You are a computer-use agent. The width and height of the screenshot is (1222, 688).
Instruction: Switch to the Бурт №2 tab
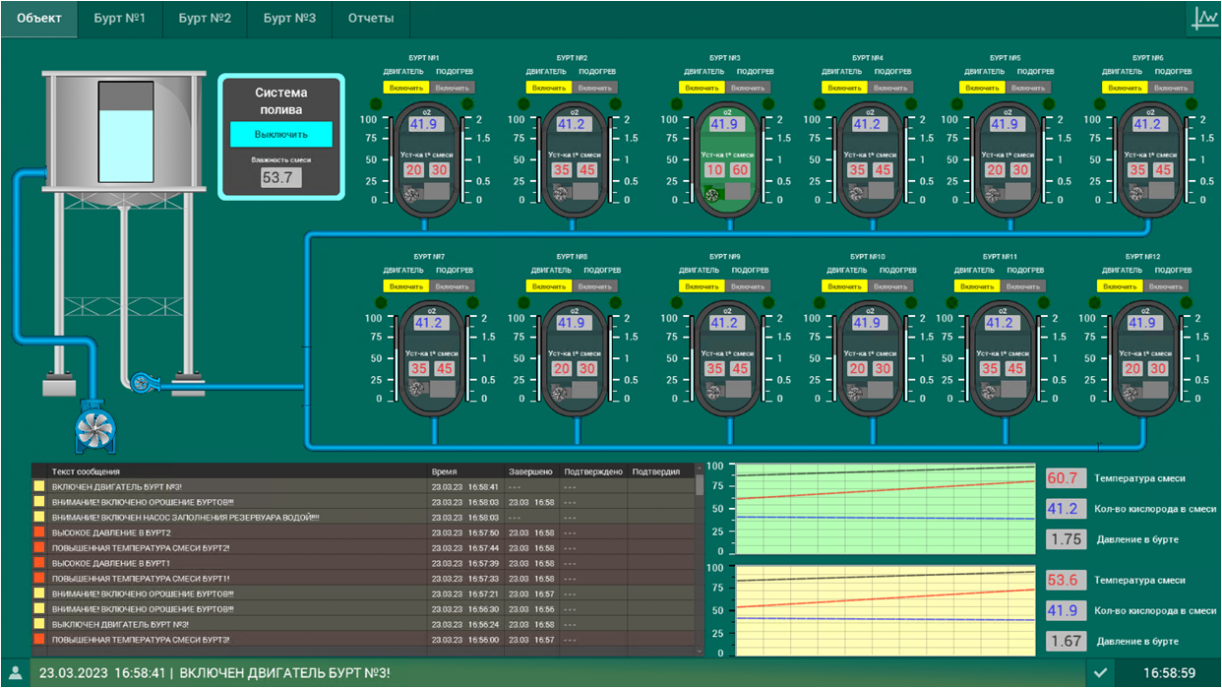pos(205,18)
